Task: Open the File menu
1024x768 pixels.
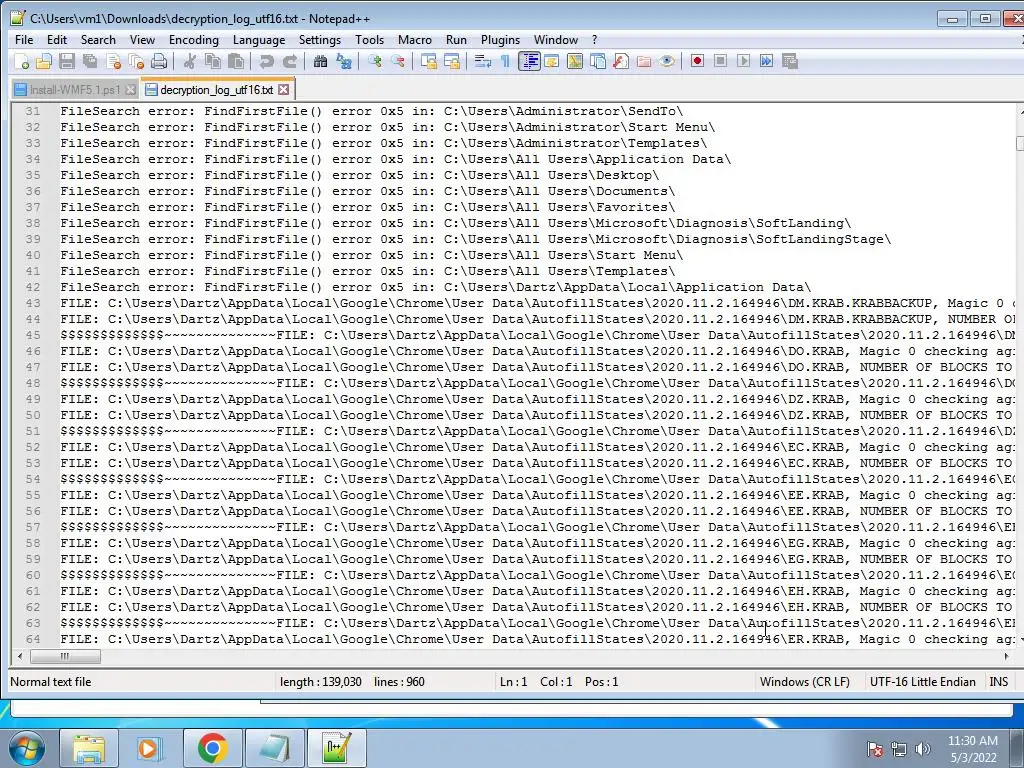Action: click(24, 40)
